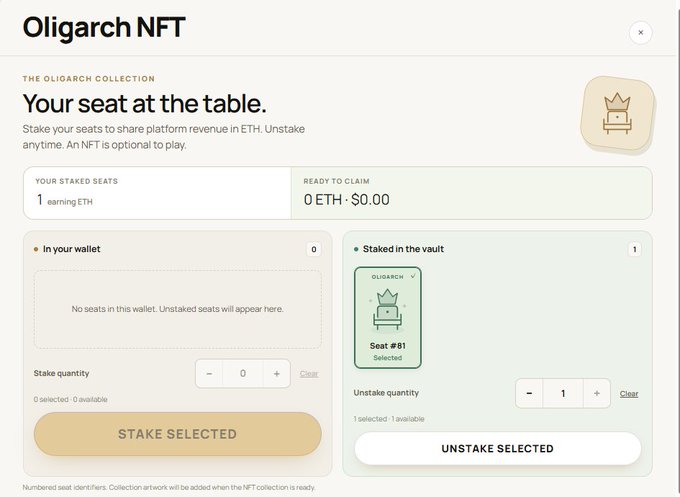Click the crowned throne collection badge icon

click(x=617, y=114)
